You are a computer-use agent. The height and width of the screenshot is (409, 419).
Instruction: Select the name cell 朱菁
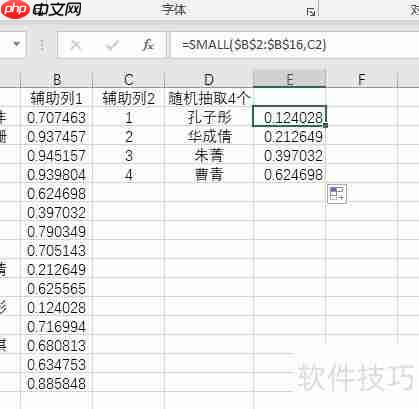(209, 155)
